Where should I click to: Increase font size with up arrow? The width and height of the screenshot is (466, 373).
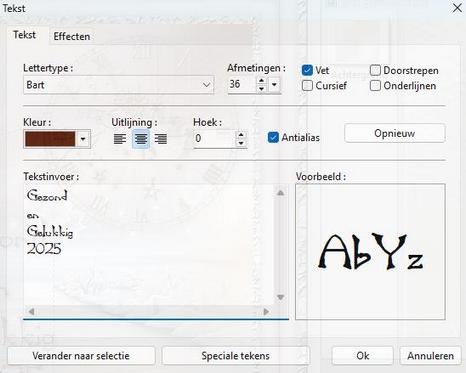click(x=262, y=81)
